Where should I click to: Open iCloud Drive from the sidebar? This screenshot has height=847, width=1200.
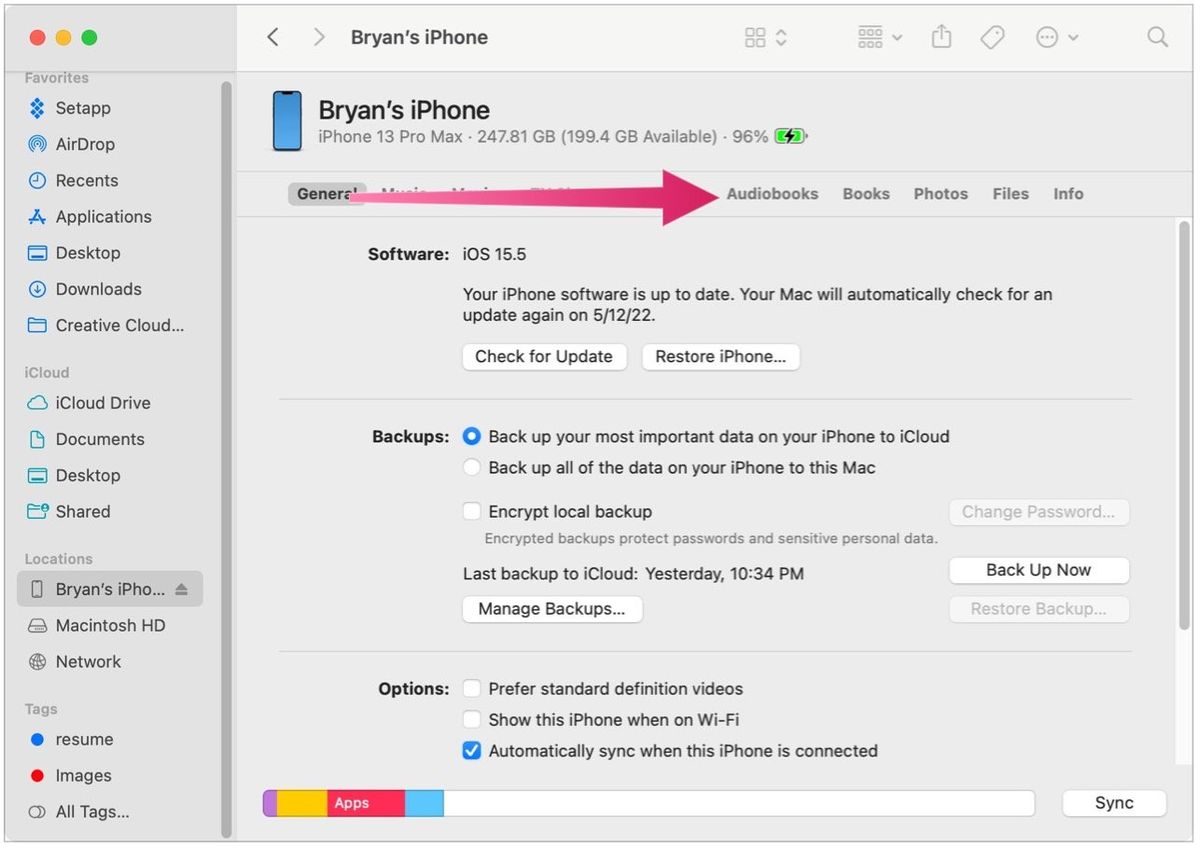coord(101,403)
